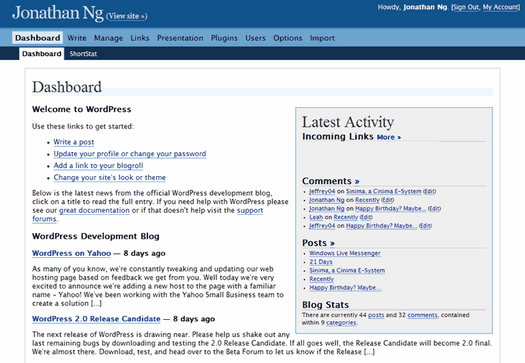The width and height of the screenshot is (525, 363).
Task: Click the posts link in Blog Stats
Action: (x=376, y=315)
